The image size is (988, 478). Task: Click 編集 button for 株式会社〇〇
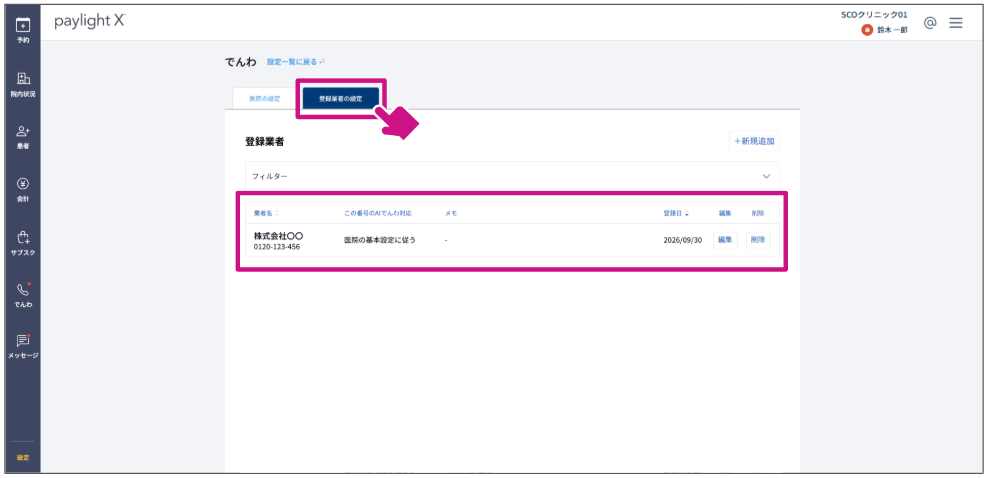tap(725, 240)
